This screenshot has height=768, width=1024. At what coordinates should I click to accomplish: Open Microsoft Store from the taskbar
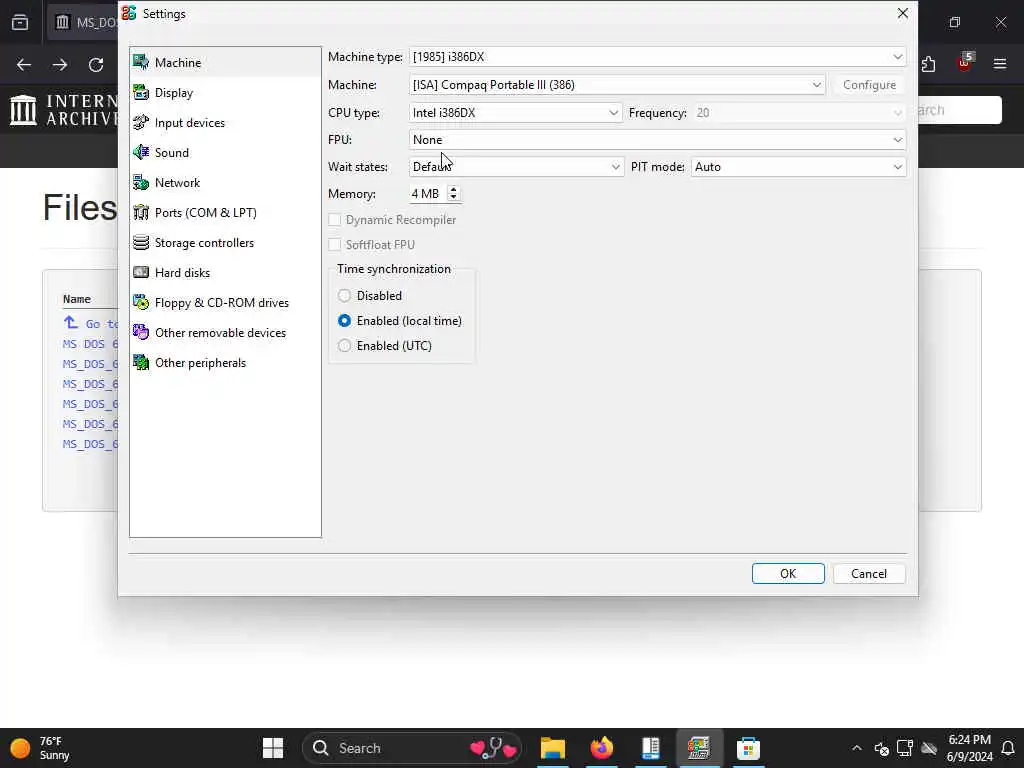748,748
